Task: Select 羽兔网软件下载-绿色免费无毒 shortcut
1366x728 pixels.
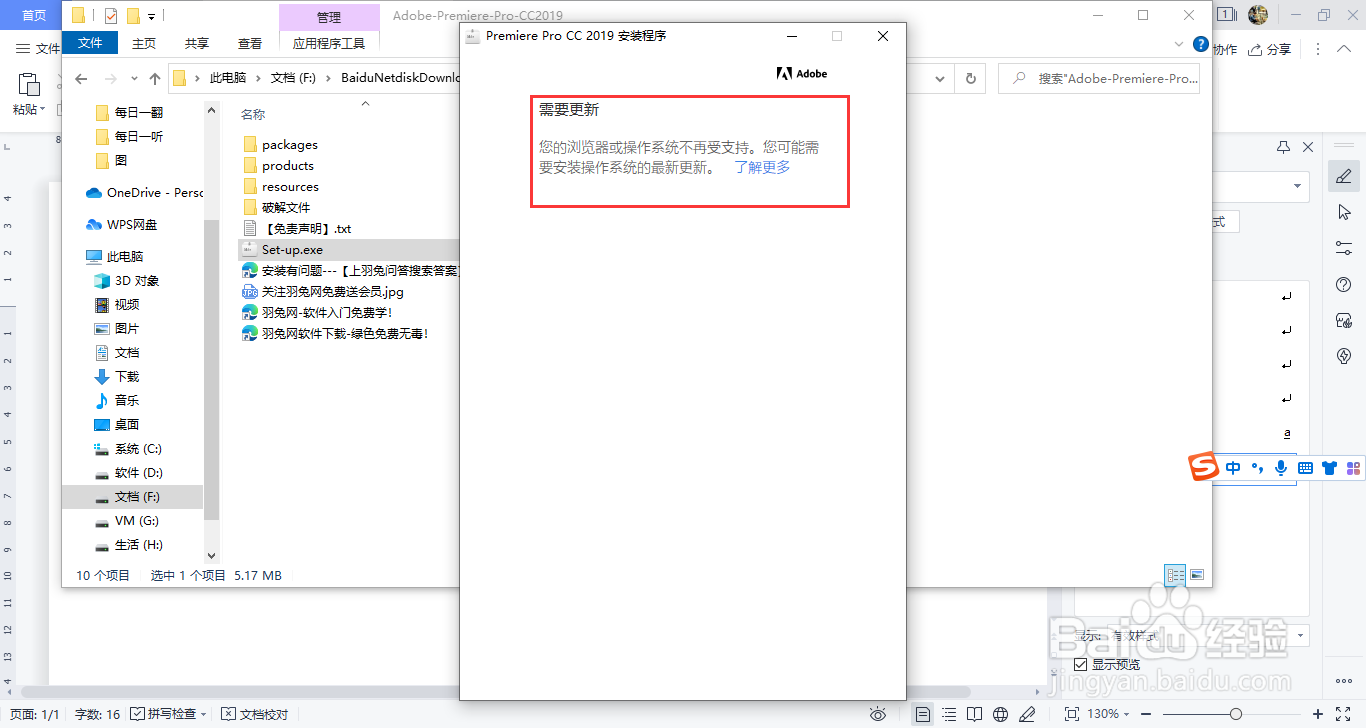Action: click(x=335, y=334)
